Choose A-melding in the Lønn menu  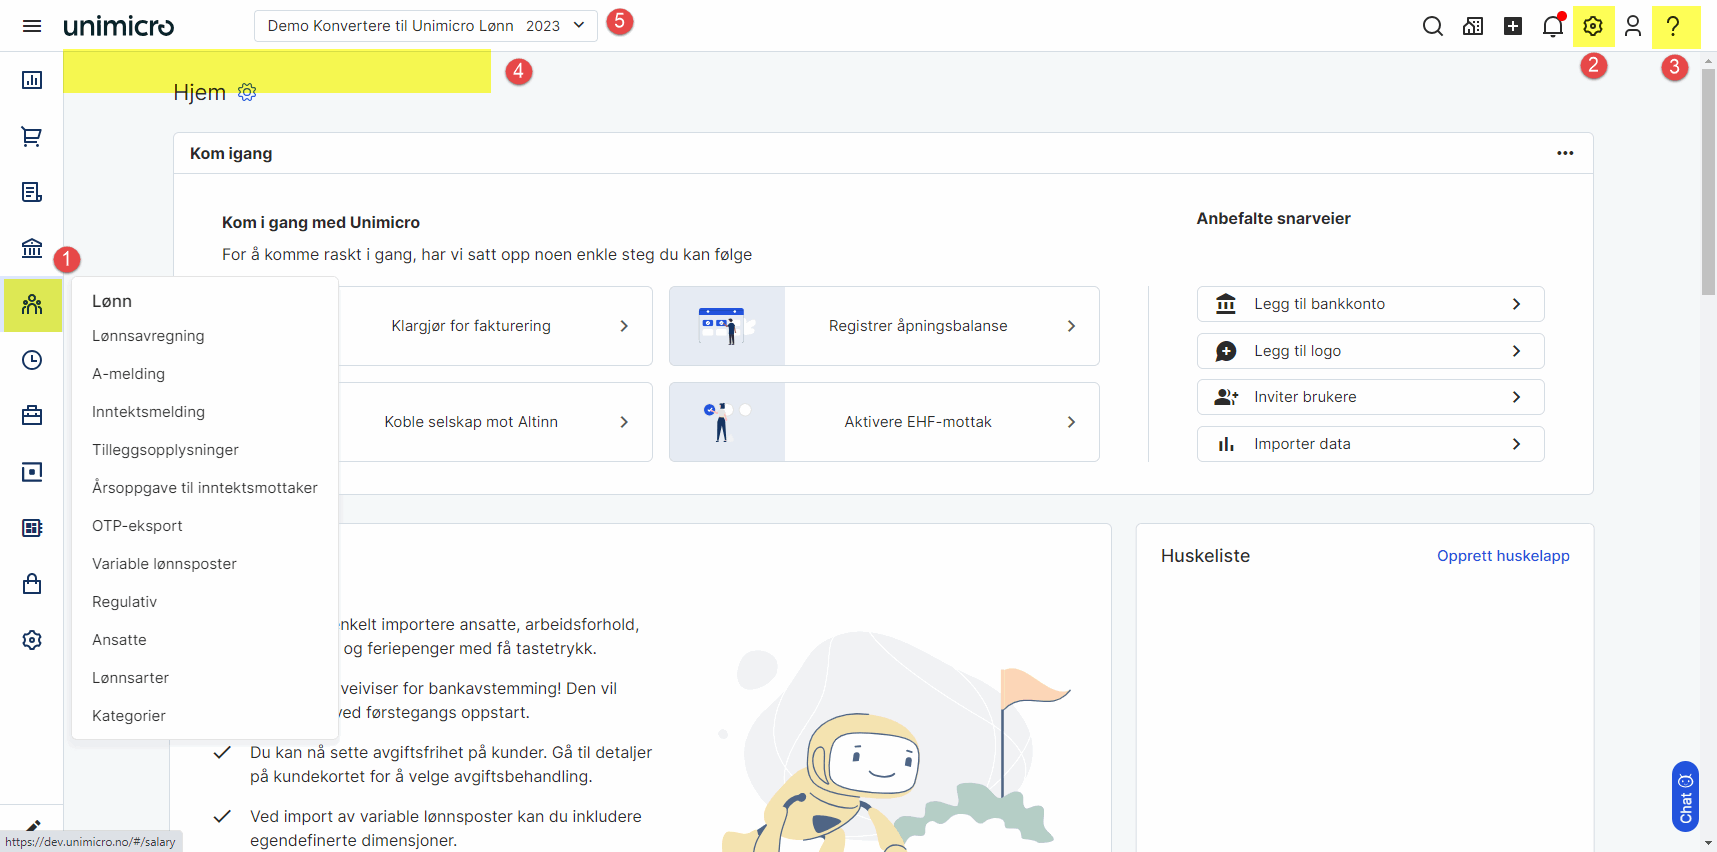pos(128,374)
